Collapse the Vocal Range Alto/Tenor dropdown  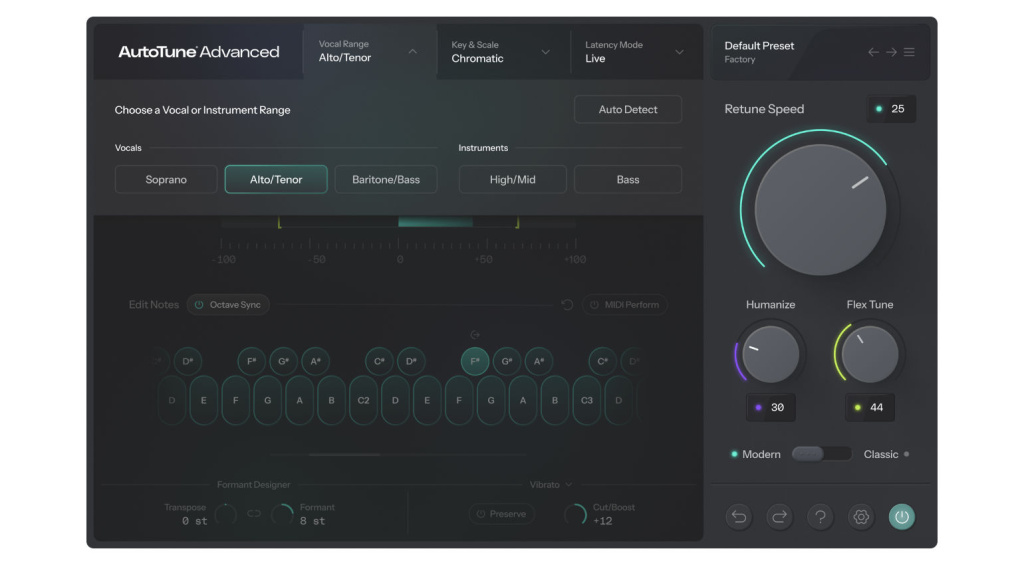tap(370, 52)
